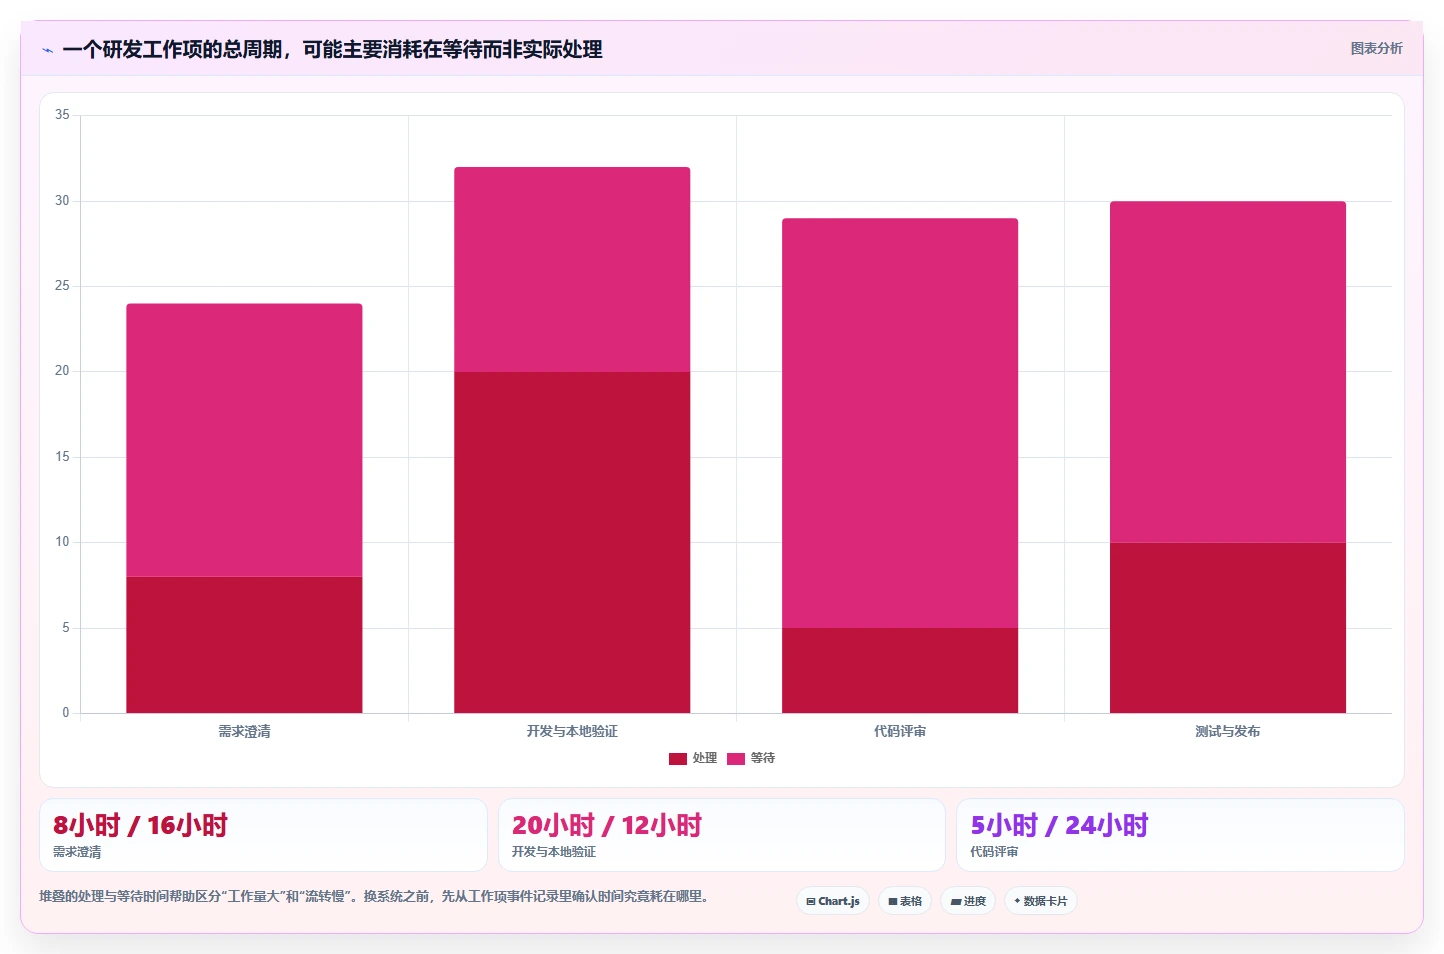Click the lightning icon beside the title
The width and height of the screenshot is (1444, 954).
click(47, 50)
